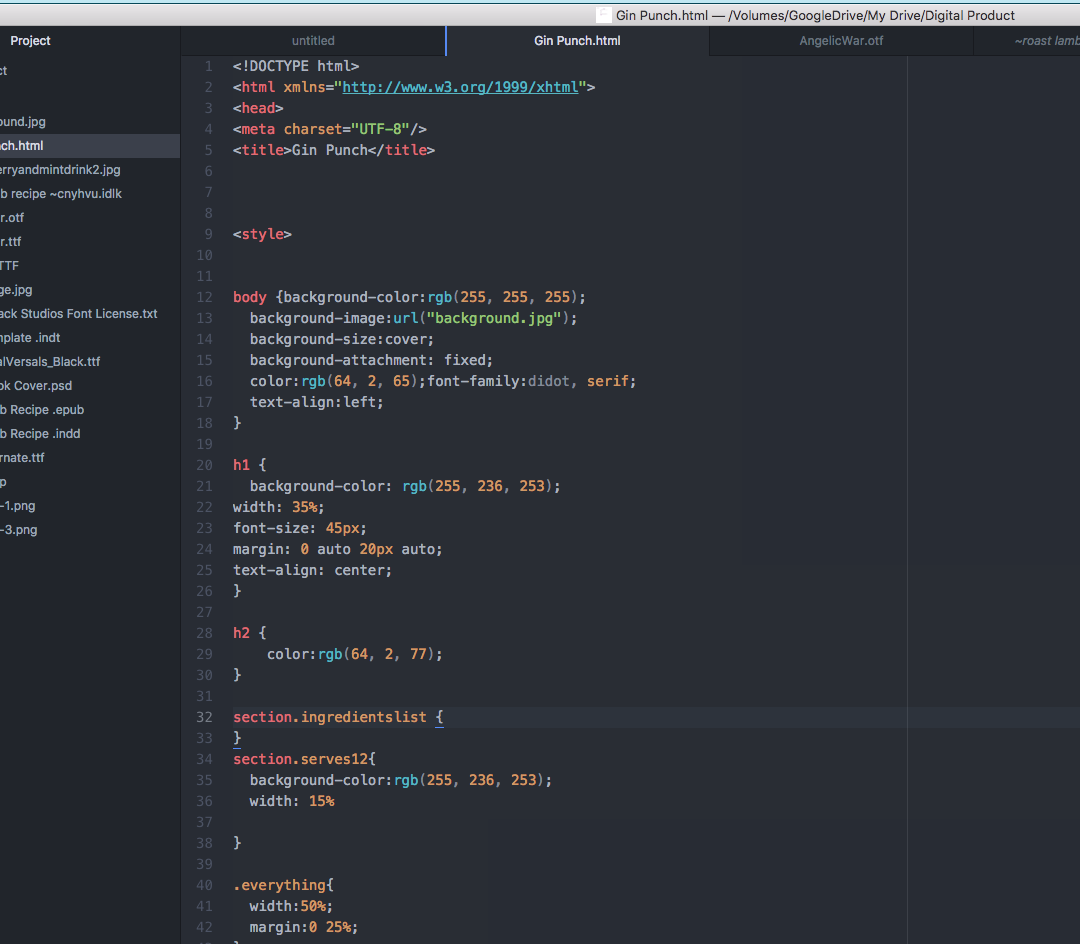
Task: Activate the Gin Punch.html tab
Action: coord(577,40)
